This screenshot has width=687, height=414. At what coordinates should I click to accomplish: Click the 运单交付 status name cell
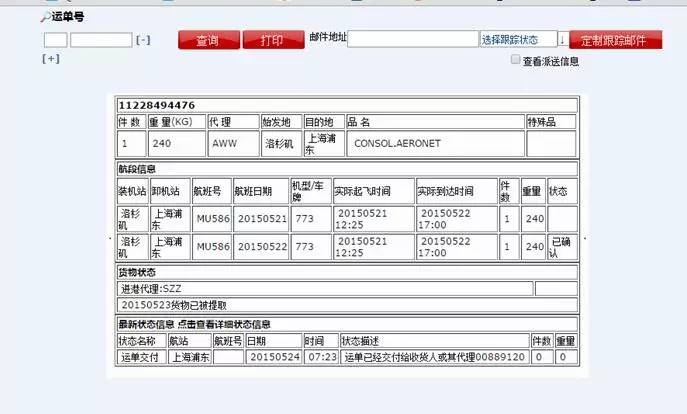[142, 357]
